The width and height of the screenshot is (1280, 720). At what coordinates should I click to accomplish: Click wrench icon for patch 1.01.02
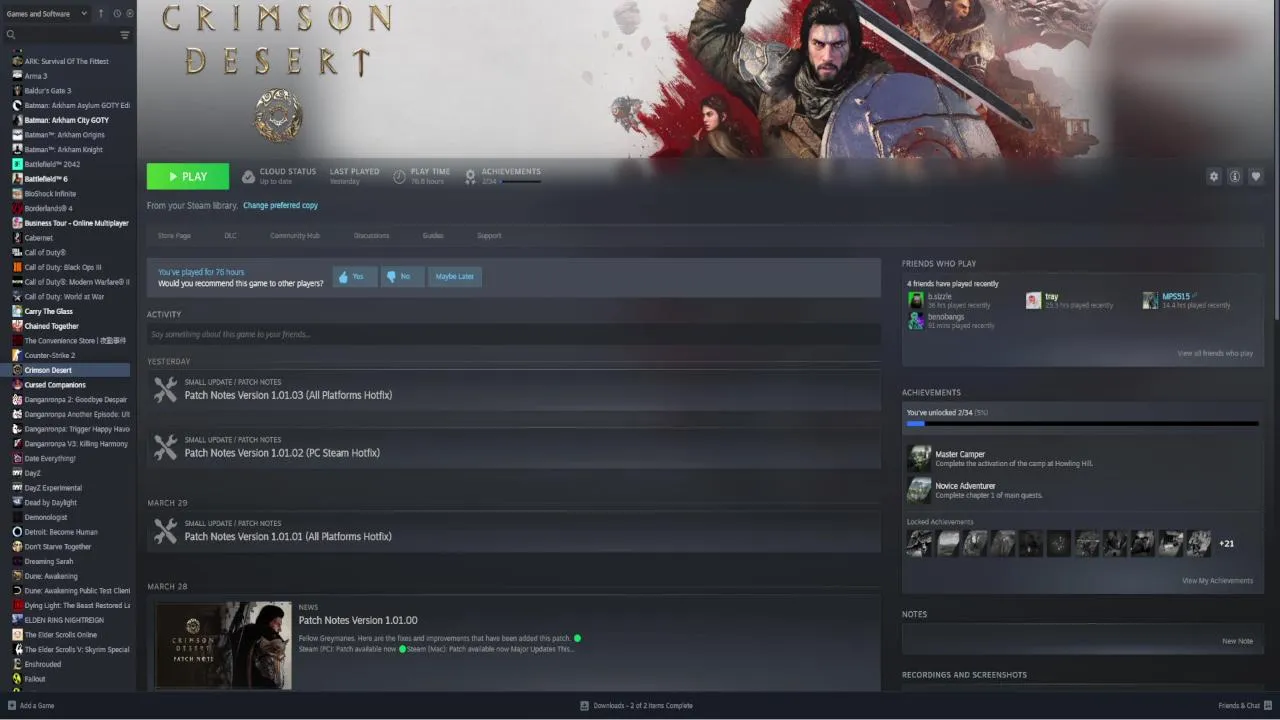tap(165, 448)
